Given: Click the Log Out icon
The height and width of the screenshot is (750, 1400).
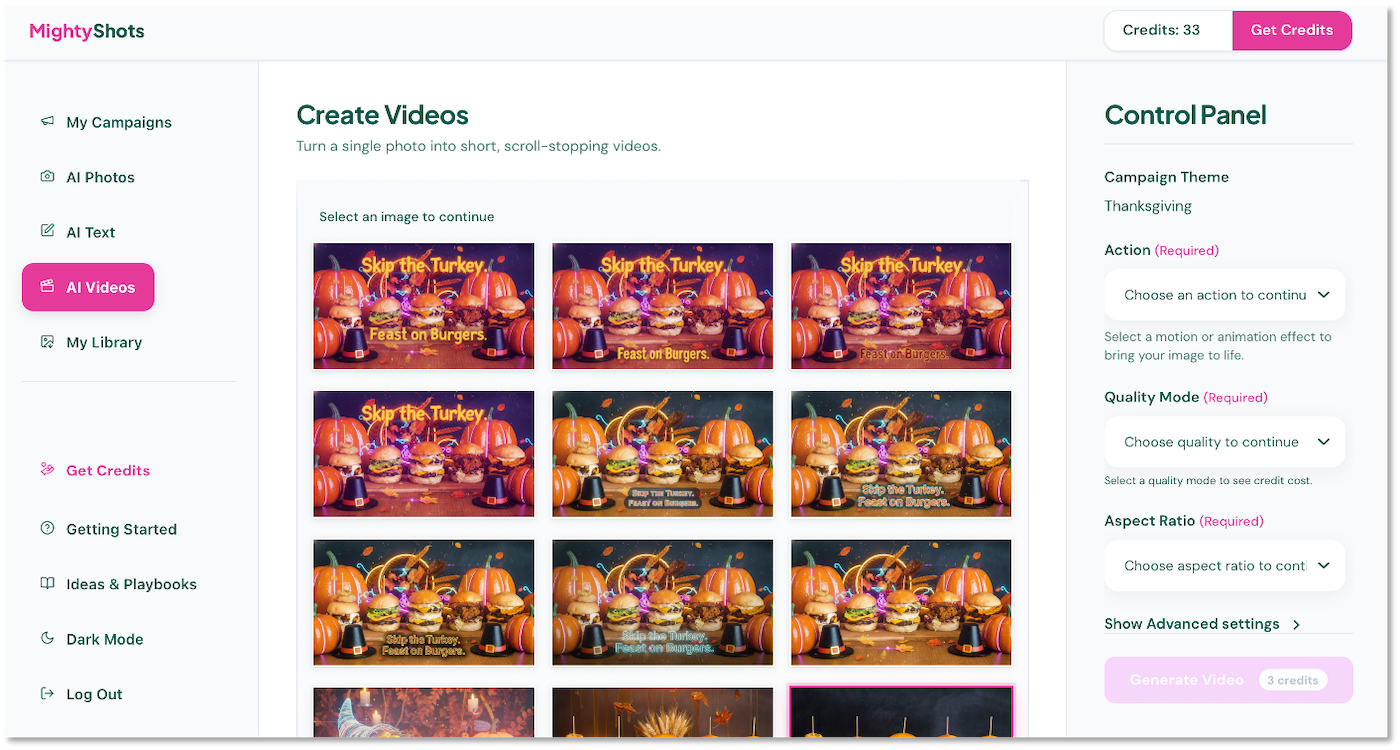Looking at the screenshot, I should pos(47,693).
